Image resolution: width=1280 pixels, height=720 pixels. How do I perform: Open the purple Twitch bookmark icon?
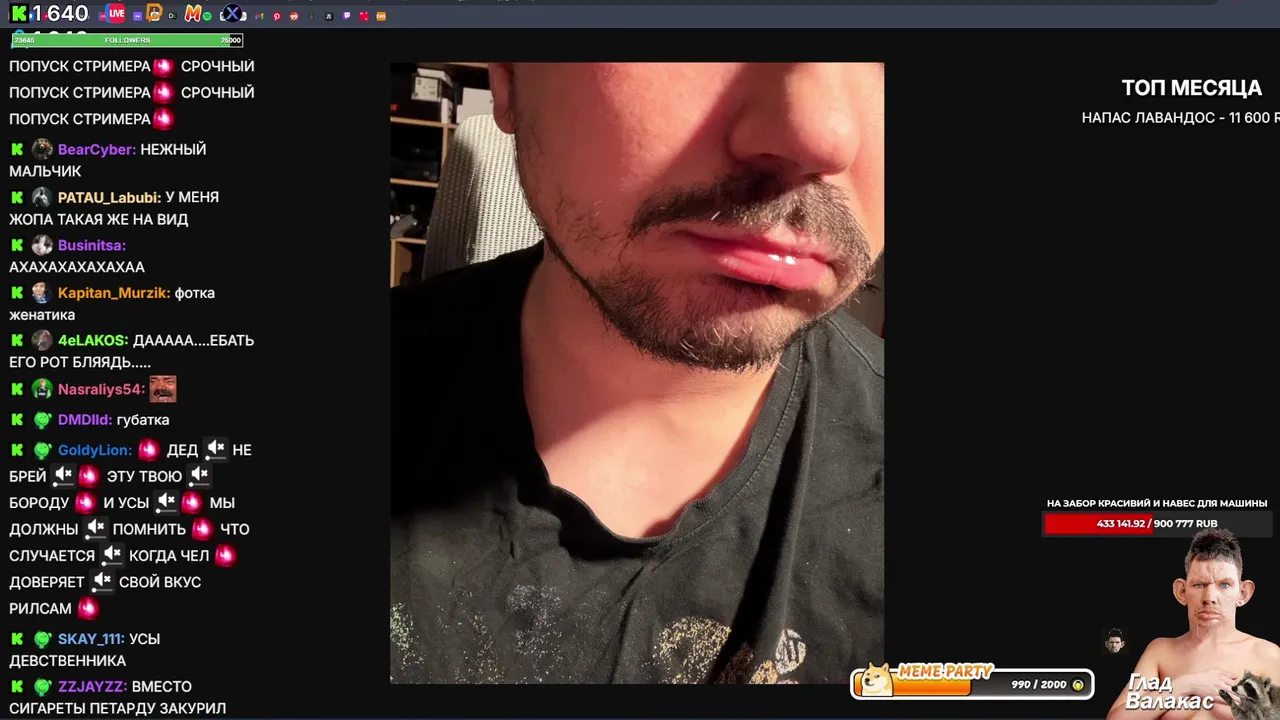(347, 15)
